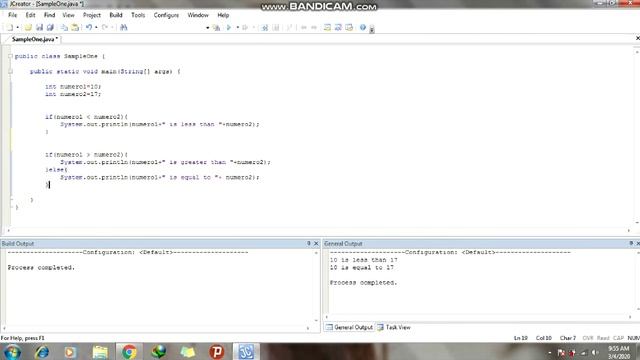Open the Run dropdown arrow
This screenshot has width=640, height=360.
point(238,27)
